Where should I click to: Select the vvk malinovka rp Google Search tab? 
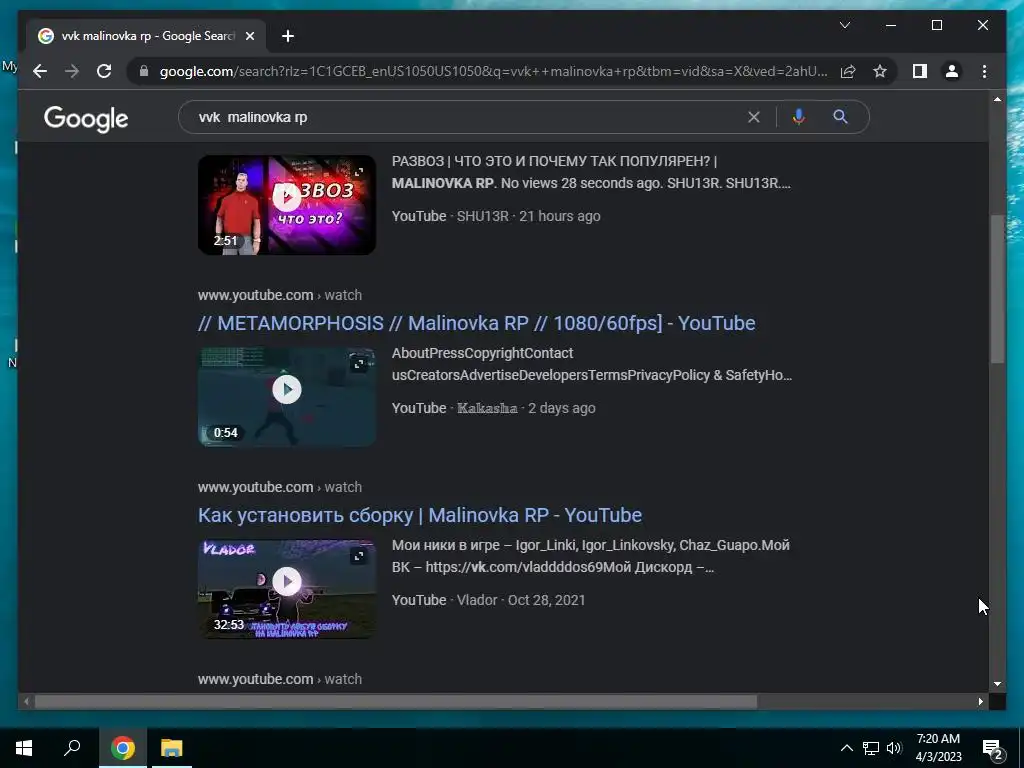click(146, 36)
